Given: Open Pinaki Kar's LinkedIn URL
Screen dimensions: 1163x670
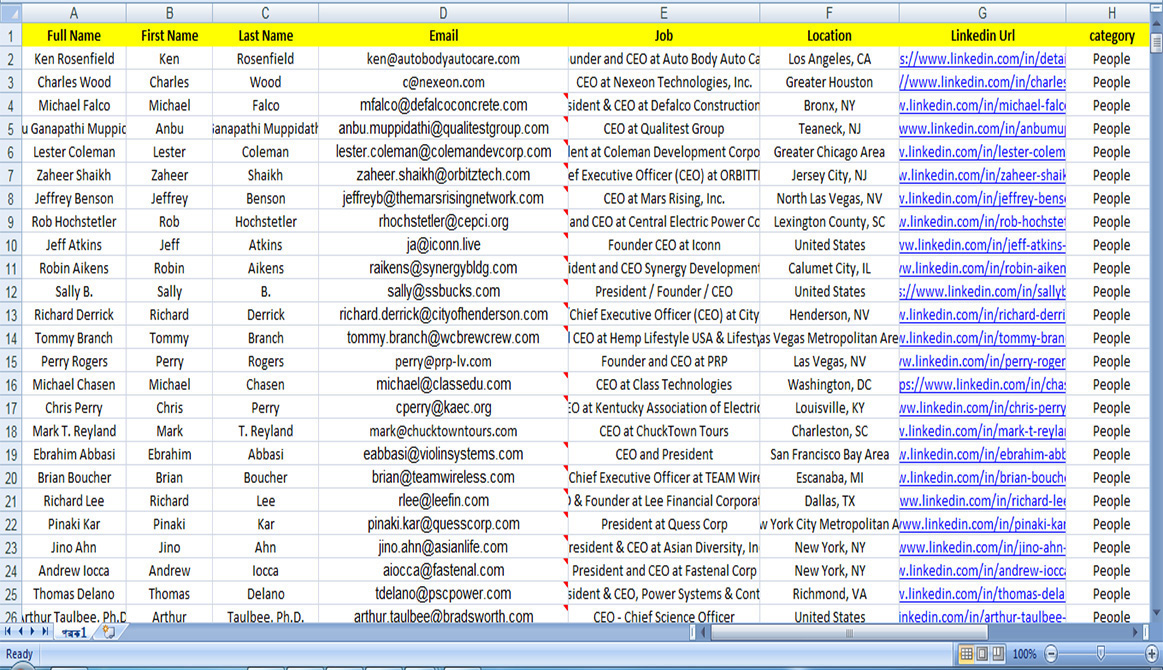Looking at the screenshot, I should (982, 524).
